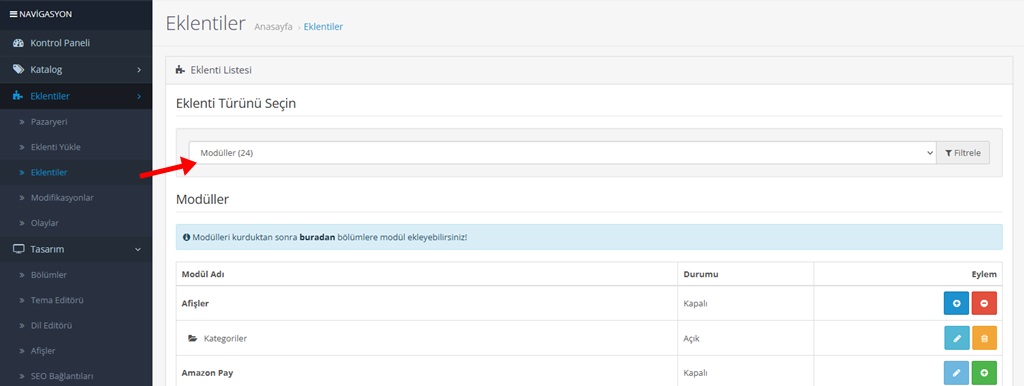This screenshot has width=1024, height=386.
Task: Click the Filtrele button
Action: point(963,153)
